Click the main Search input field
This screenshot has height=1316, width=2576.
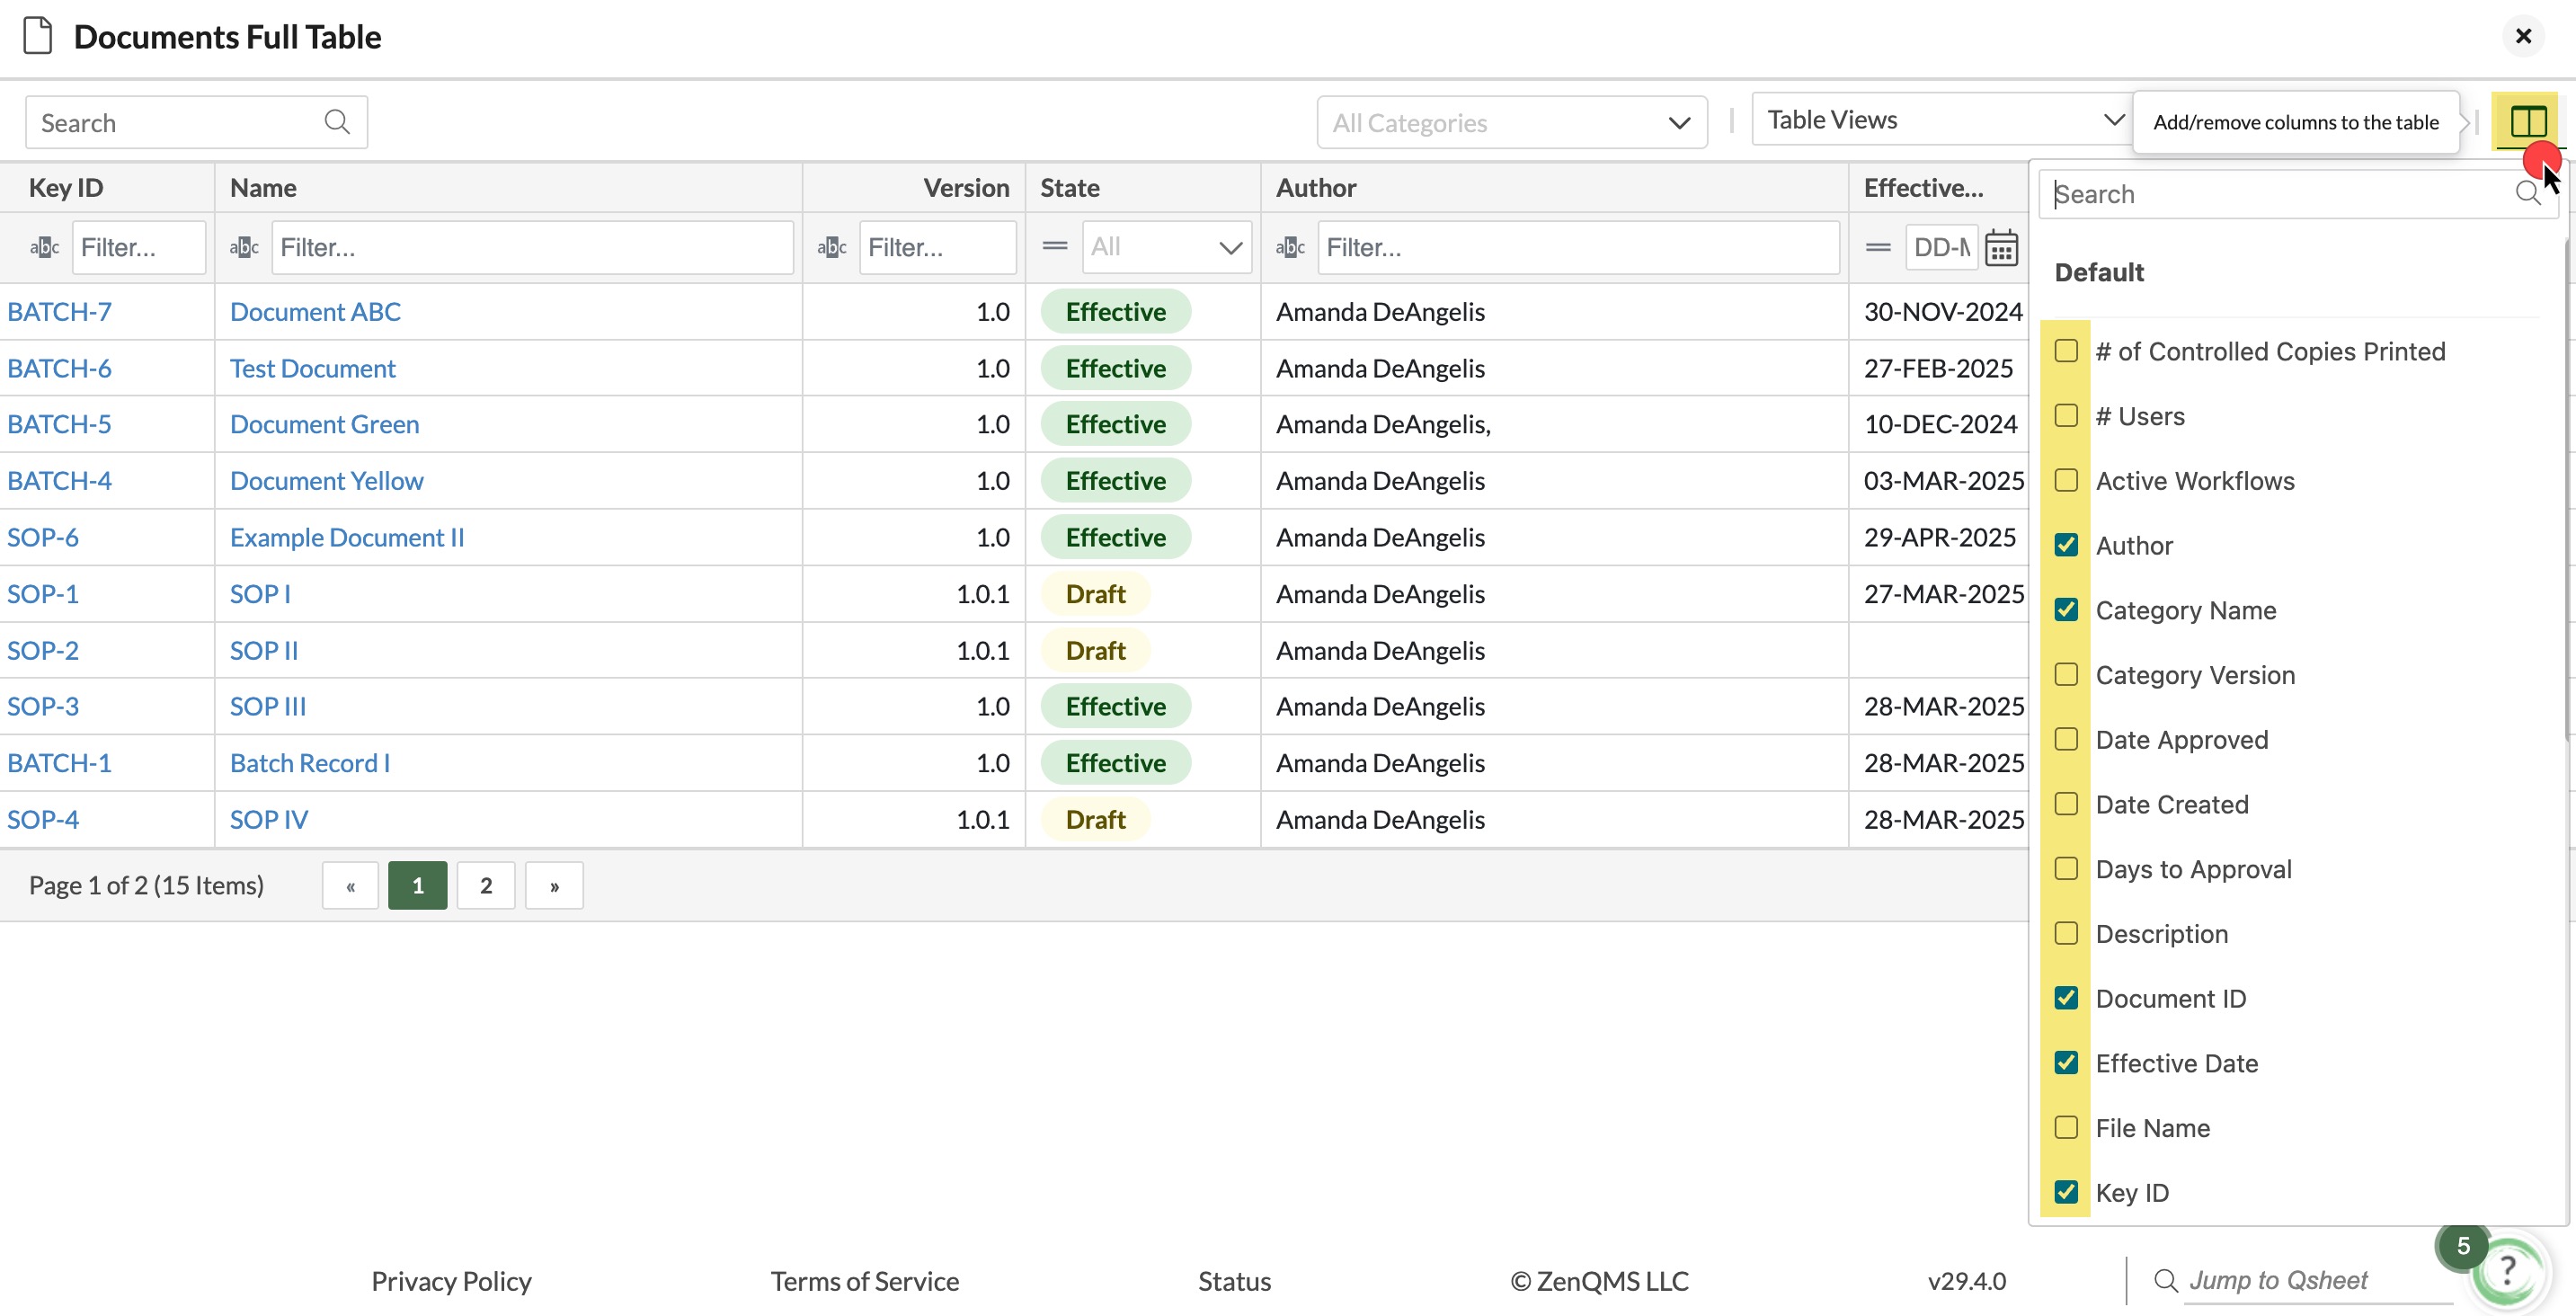(196, 122)
